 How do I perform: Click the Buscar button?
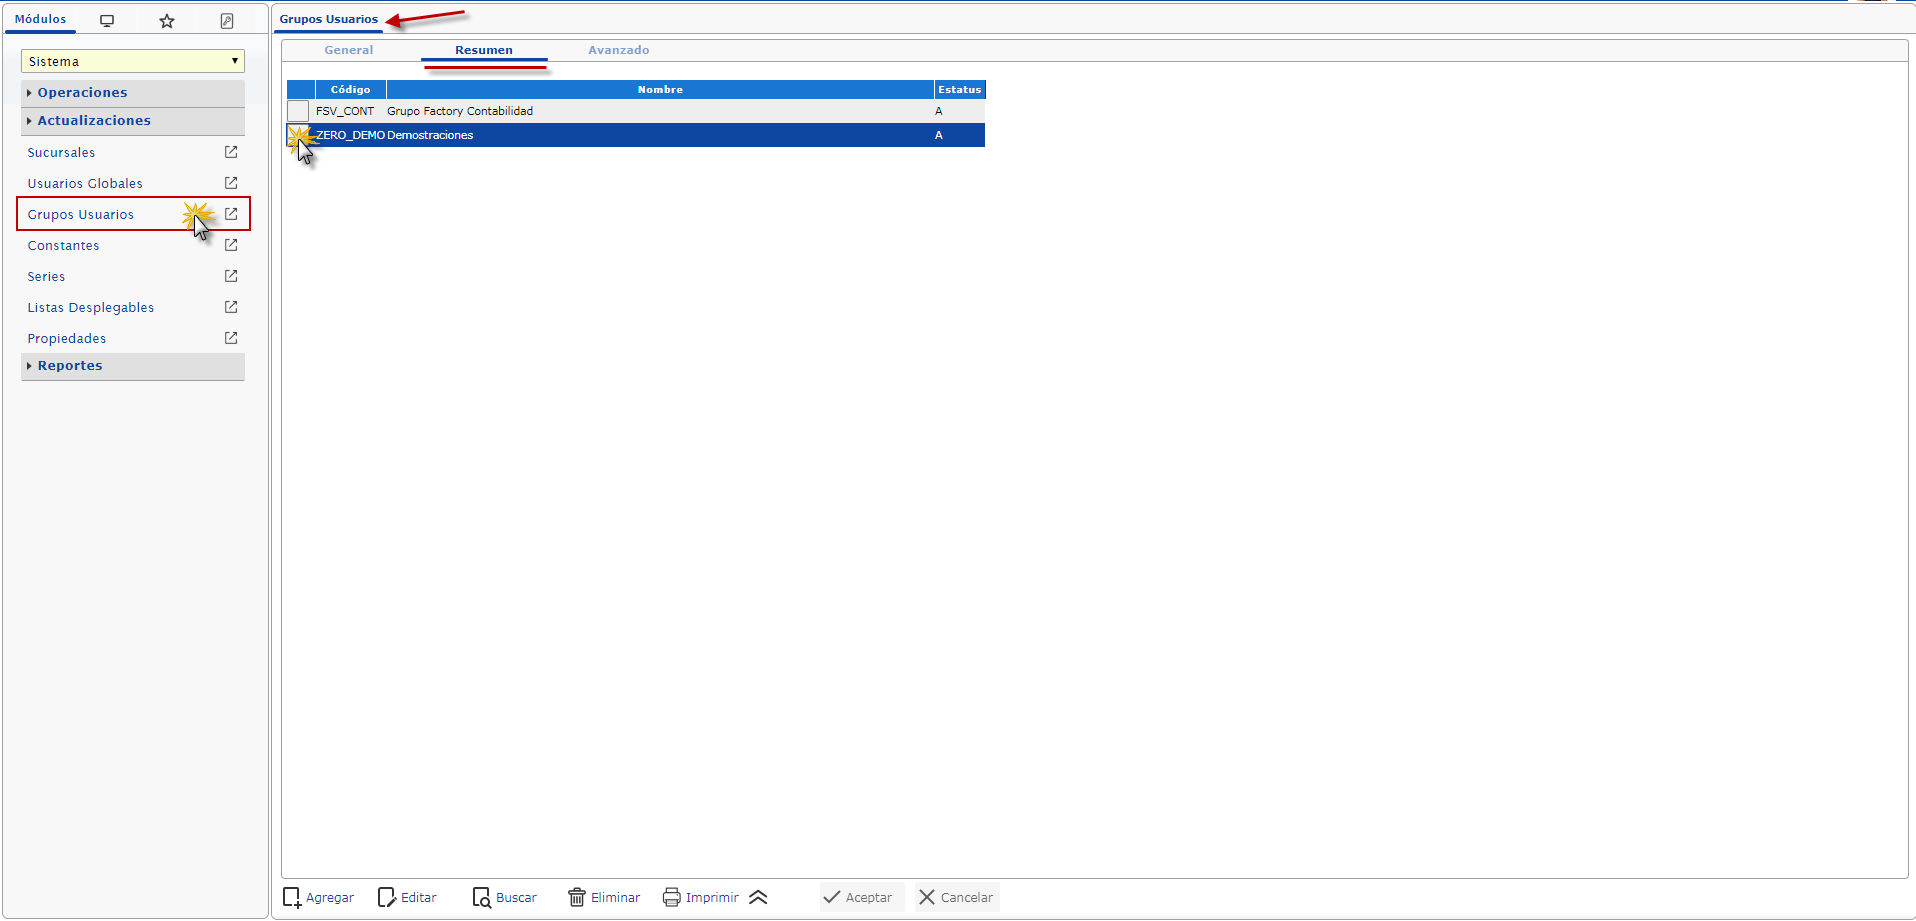(505, 897)
